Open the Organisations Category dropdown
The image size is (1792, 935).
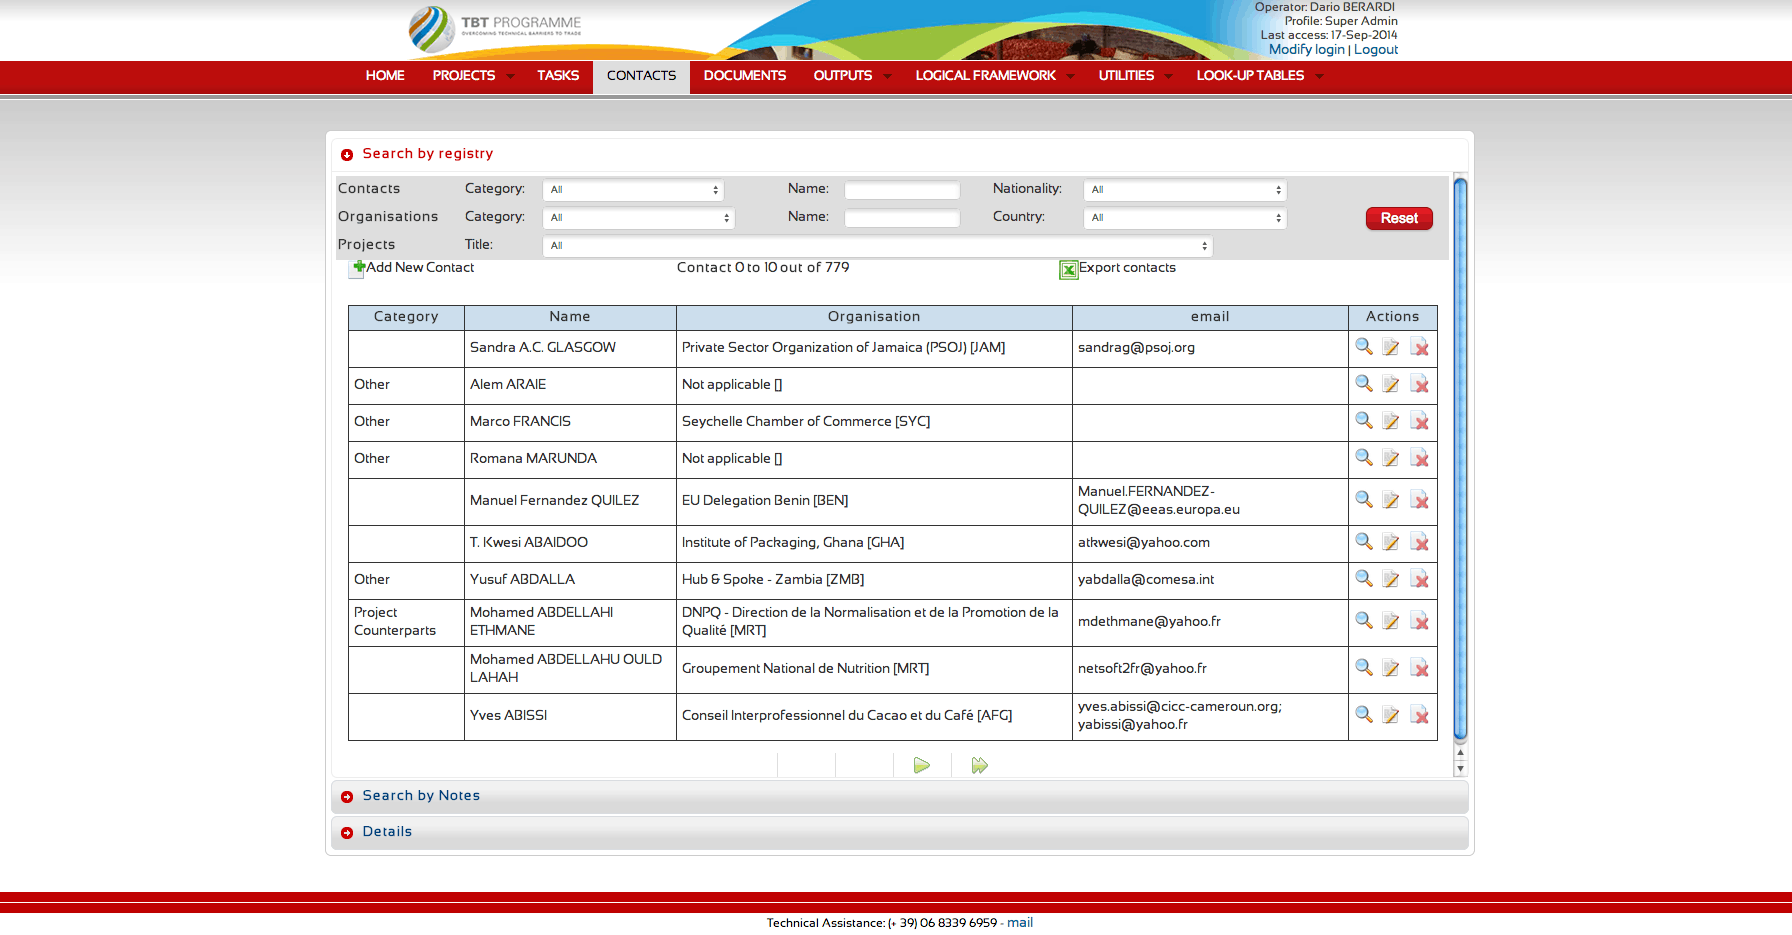pyautogui.click(x=639, y=218)
